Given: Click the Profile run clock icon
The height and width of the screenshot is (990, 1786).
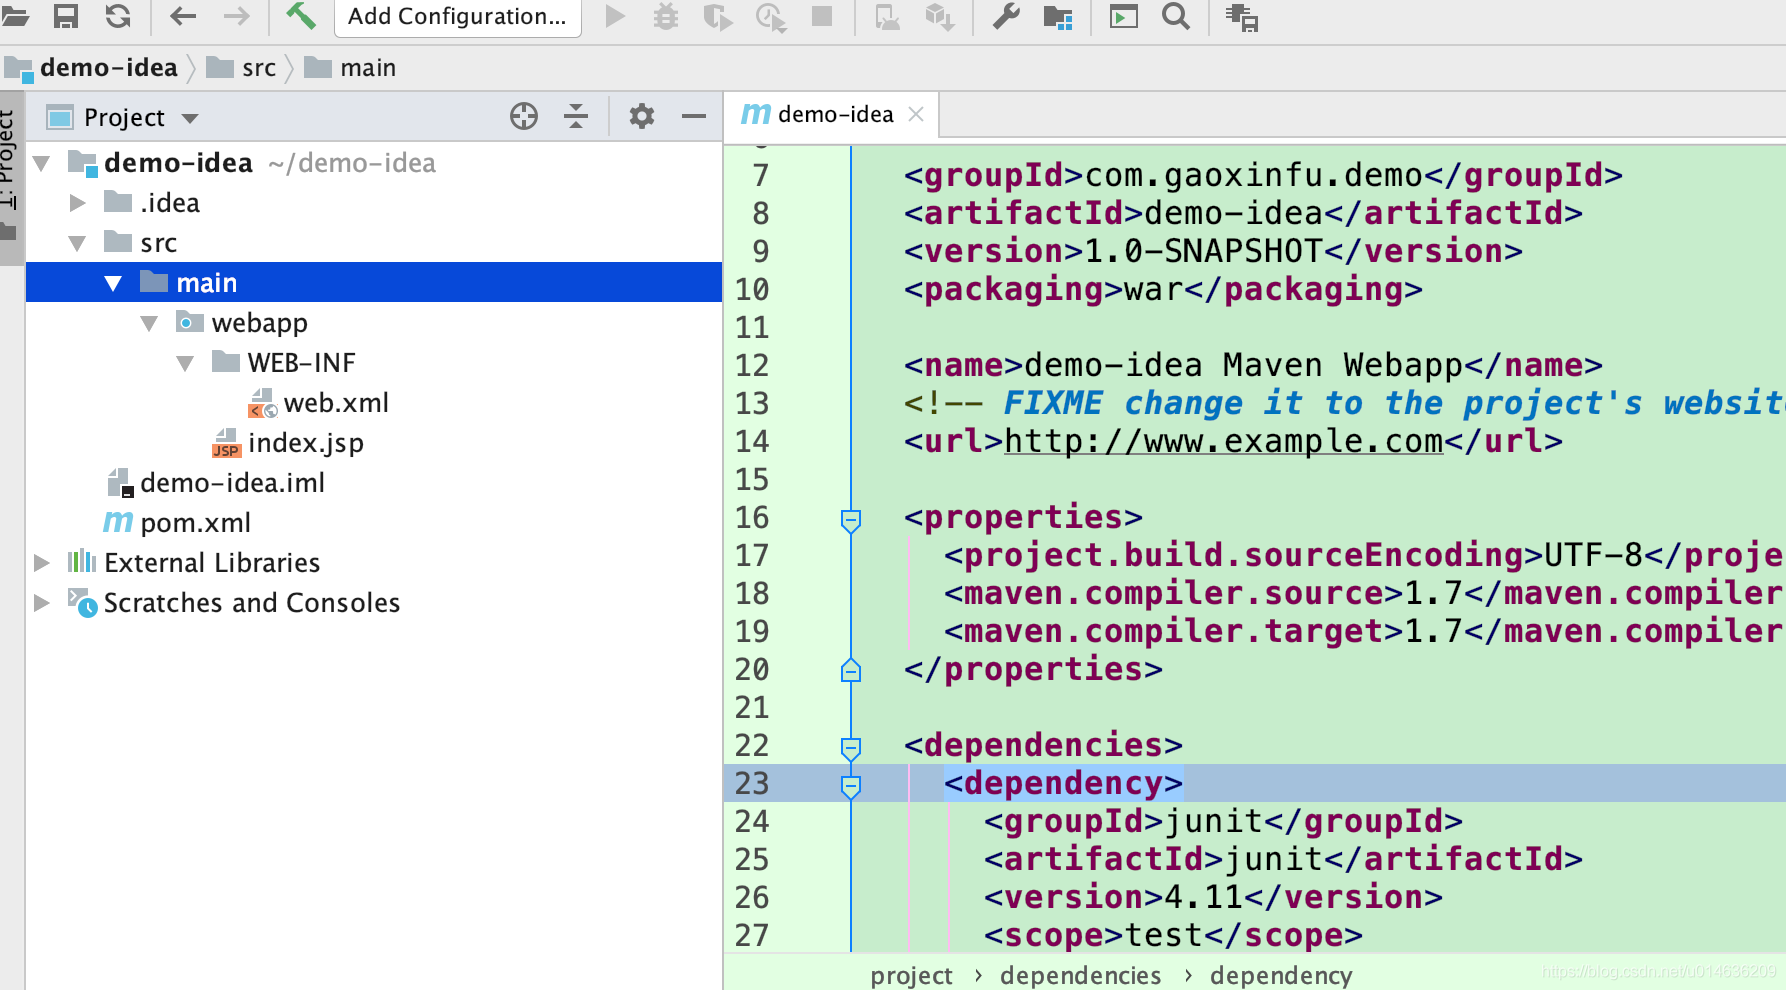Looking at the screenshot, I should [x=770, y=17].
